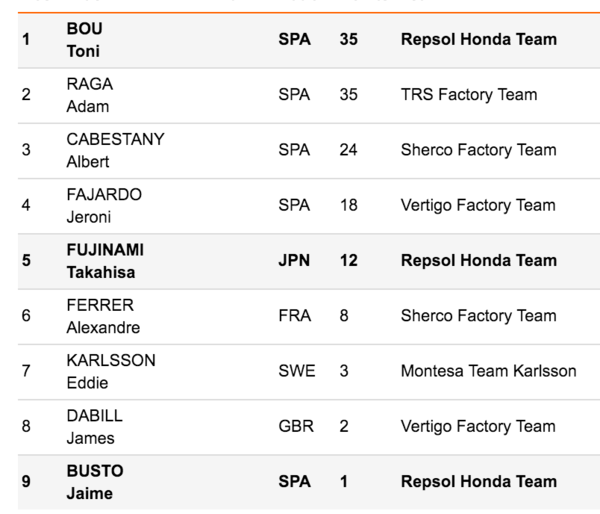The height and width of the screenshot is (514, 600).
Task: Click Repsol Honda Team in first row
Action: 479,39
